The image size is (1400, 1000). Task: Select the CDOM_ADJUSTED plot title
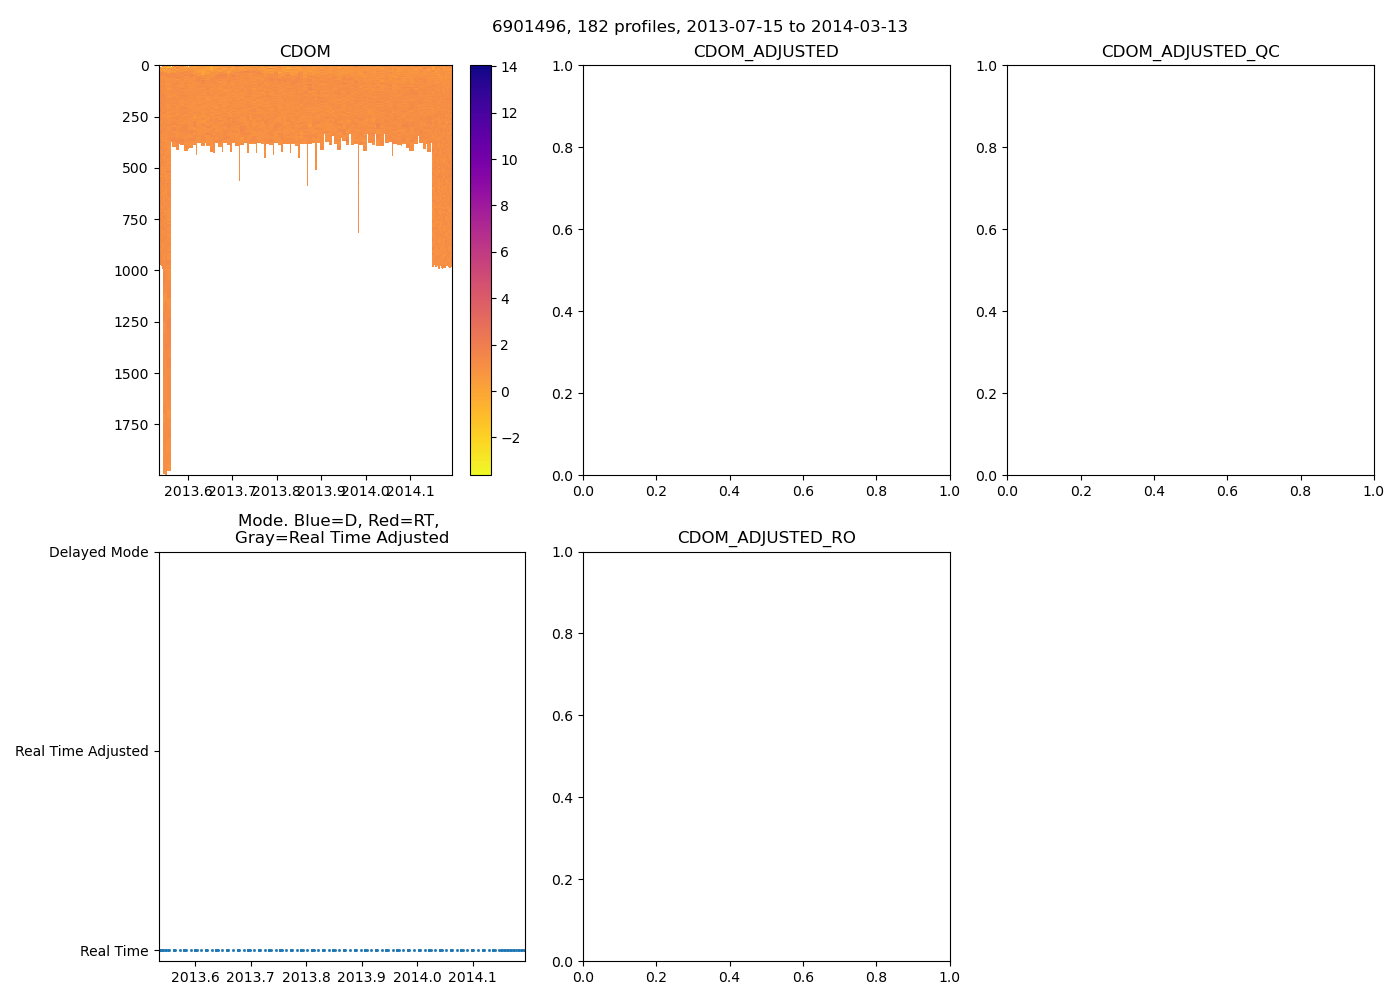coord(766,52)
